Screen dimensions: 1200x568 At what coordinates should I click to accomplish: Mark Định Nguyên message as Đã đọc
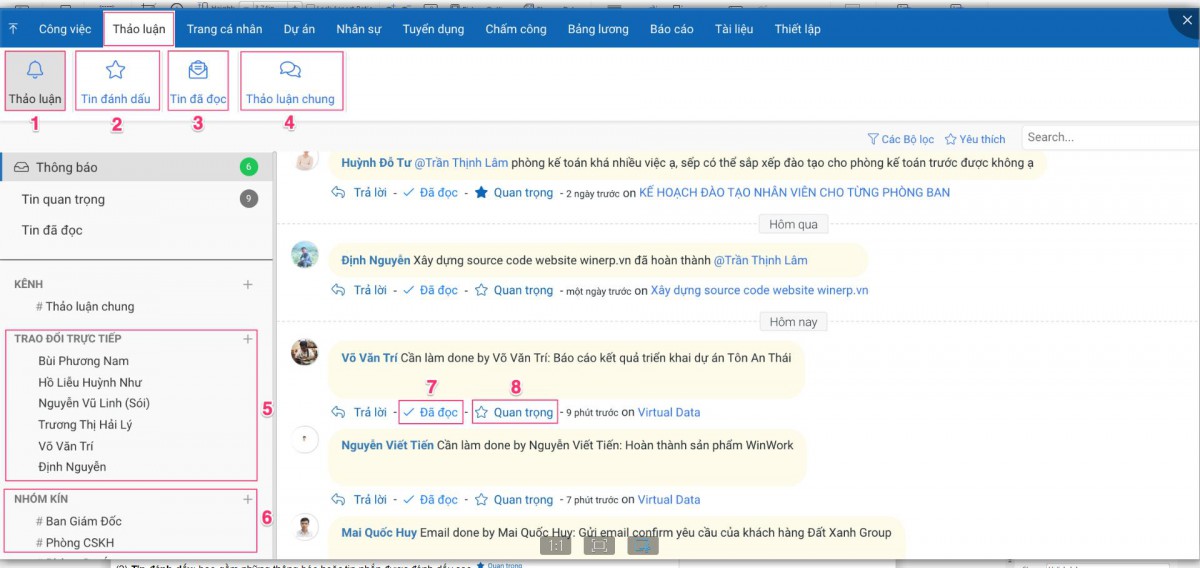click(x=430, y=290)
